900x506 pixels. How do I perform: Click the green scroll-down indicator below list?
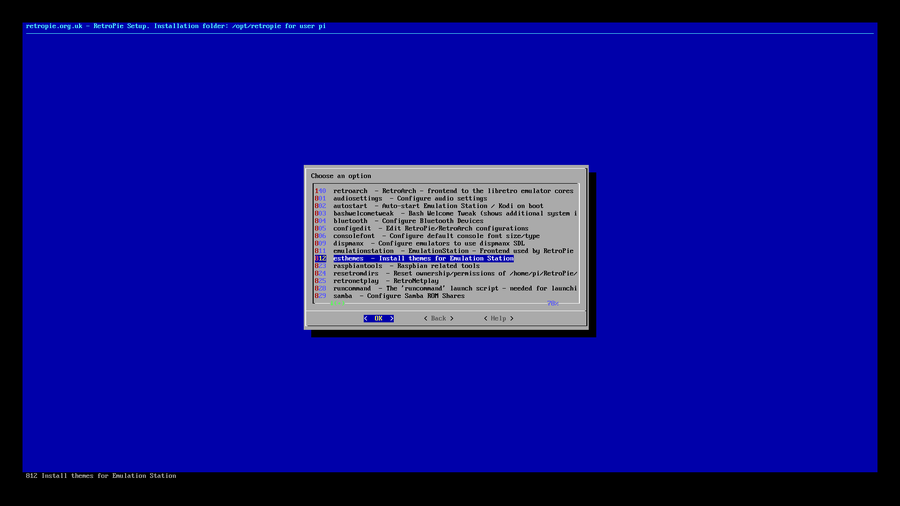338,303
